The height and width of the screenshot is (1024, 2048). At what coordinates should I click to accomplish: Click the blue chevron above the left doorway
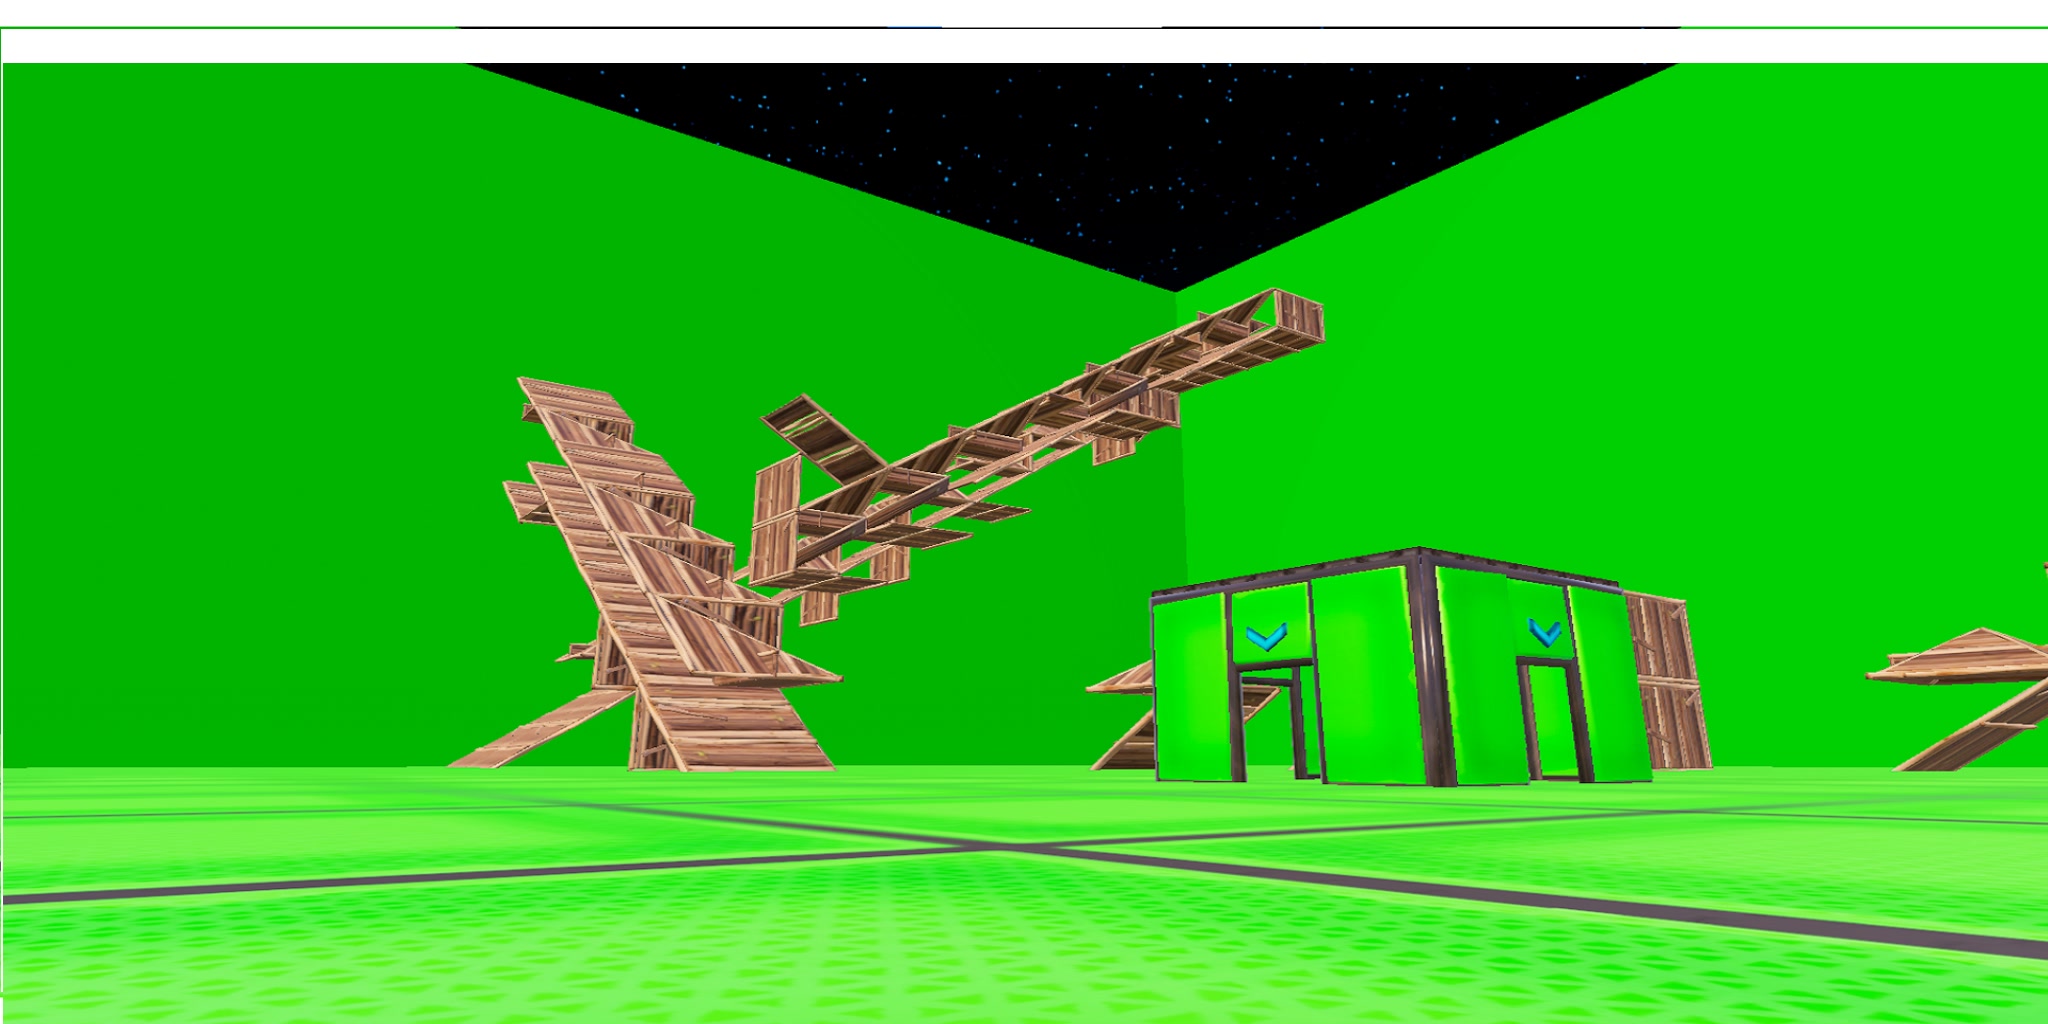pyautogui.click(x=1266, y=636)
